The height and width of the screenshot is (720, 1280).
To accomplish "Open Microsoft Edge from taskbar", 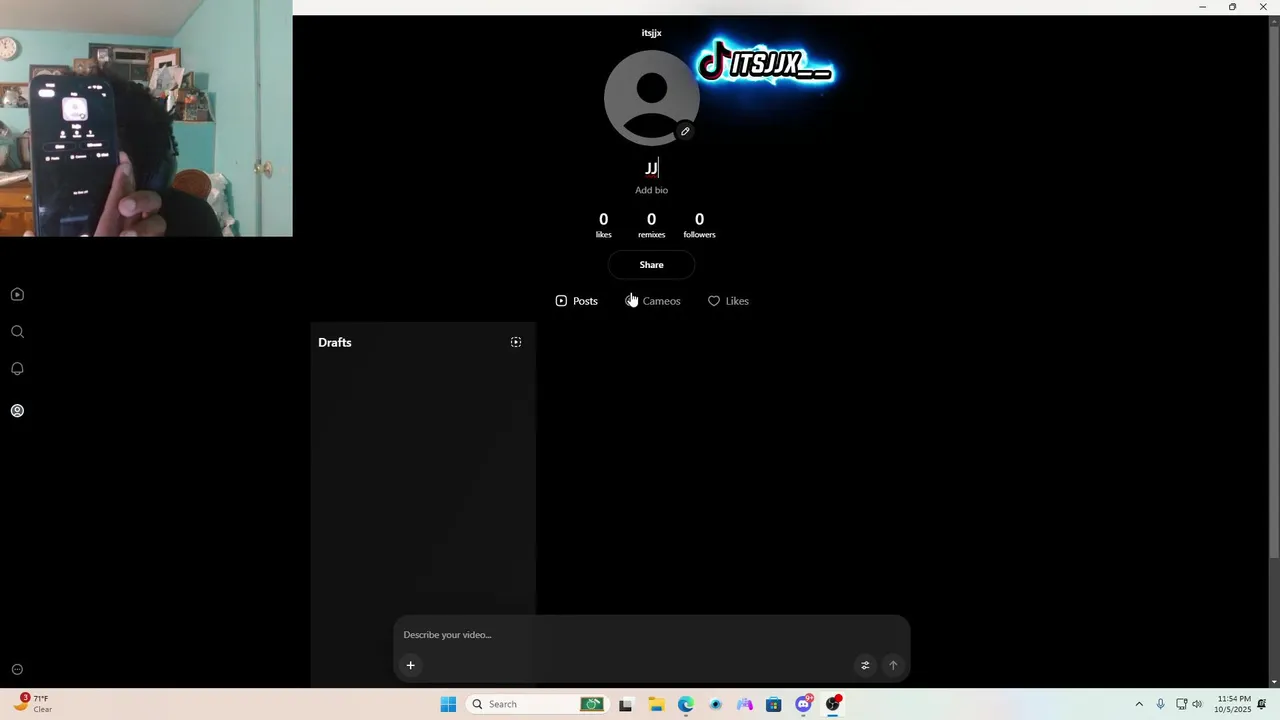I will click(685, 704).
